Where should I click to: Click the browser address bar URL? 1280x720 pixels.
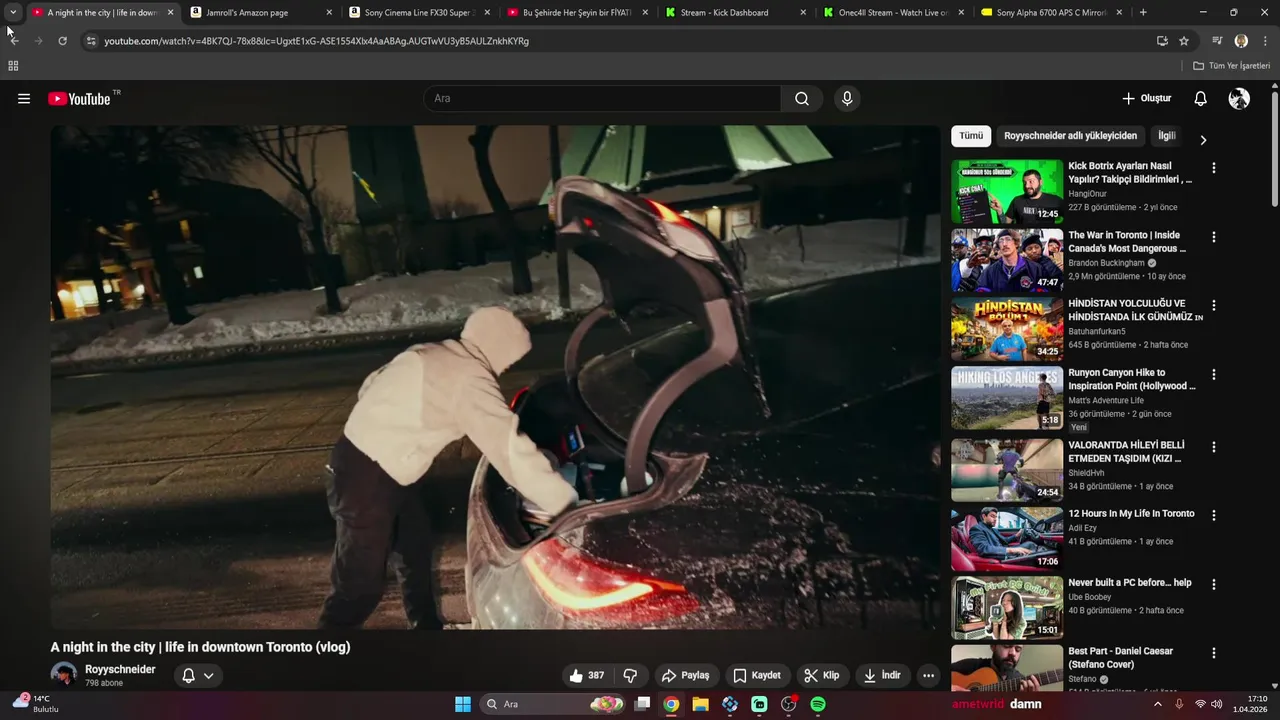[x=316, y=41]
